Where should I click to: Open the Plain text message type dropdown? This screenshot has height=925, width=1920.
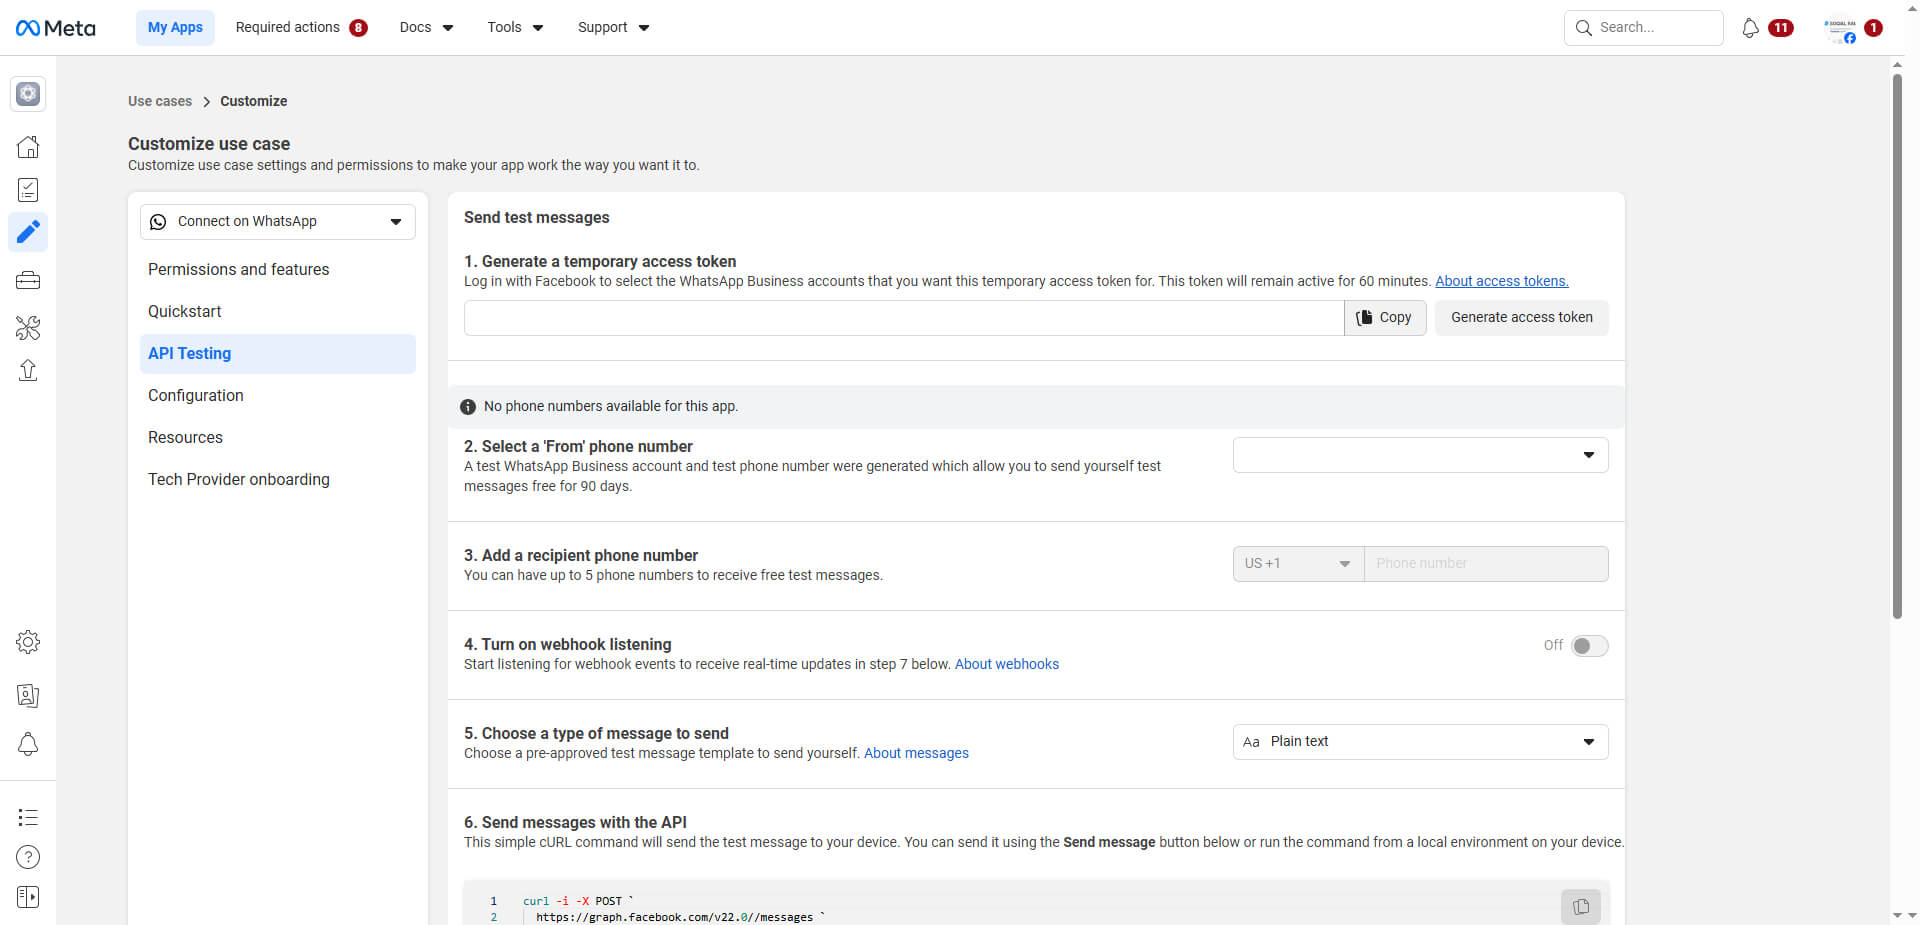1420,742
